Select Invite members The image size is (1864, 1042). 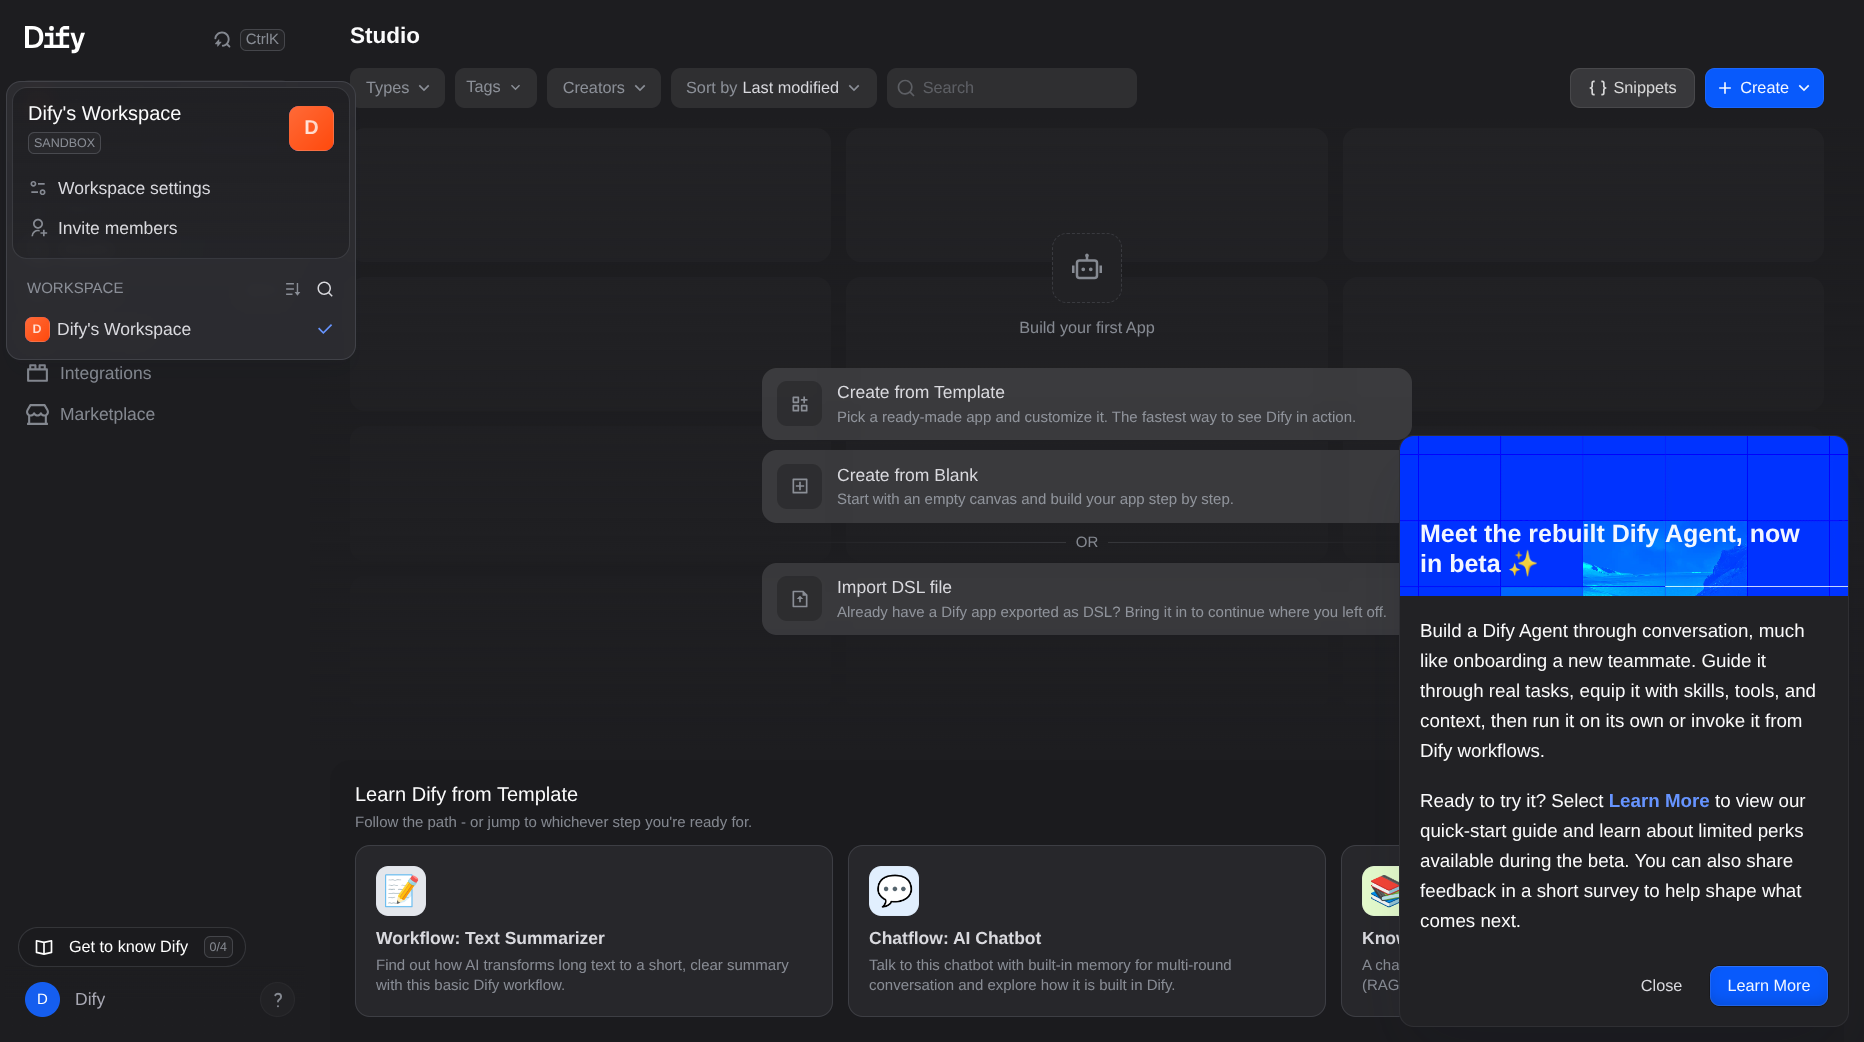(x=180, y=228)
